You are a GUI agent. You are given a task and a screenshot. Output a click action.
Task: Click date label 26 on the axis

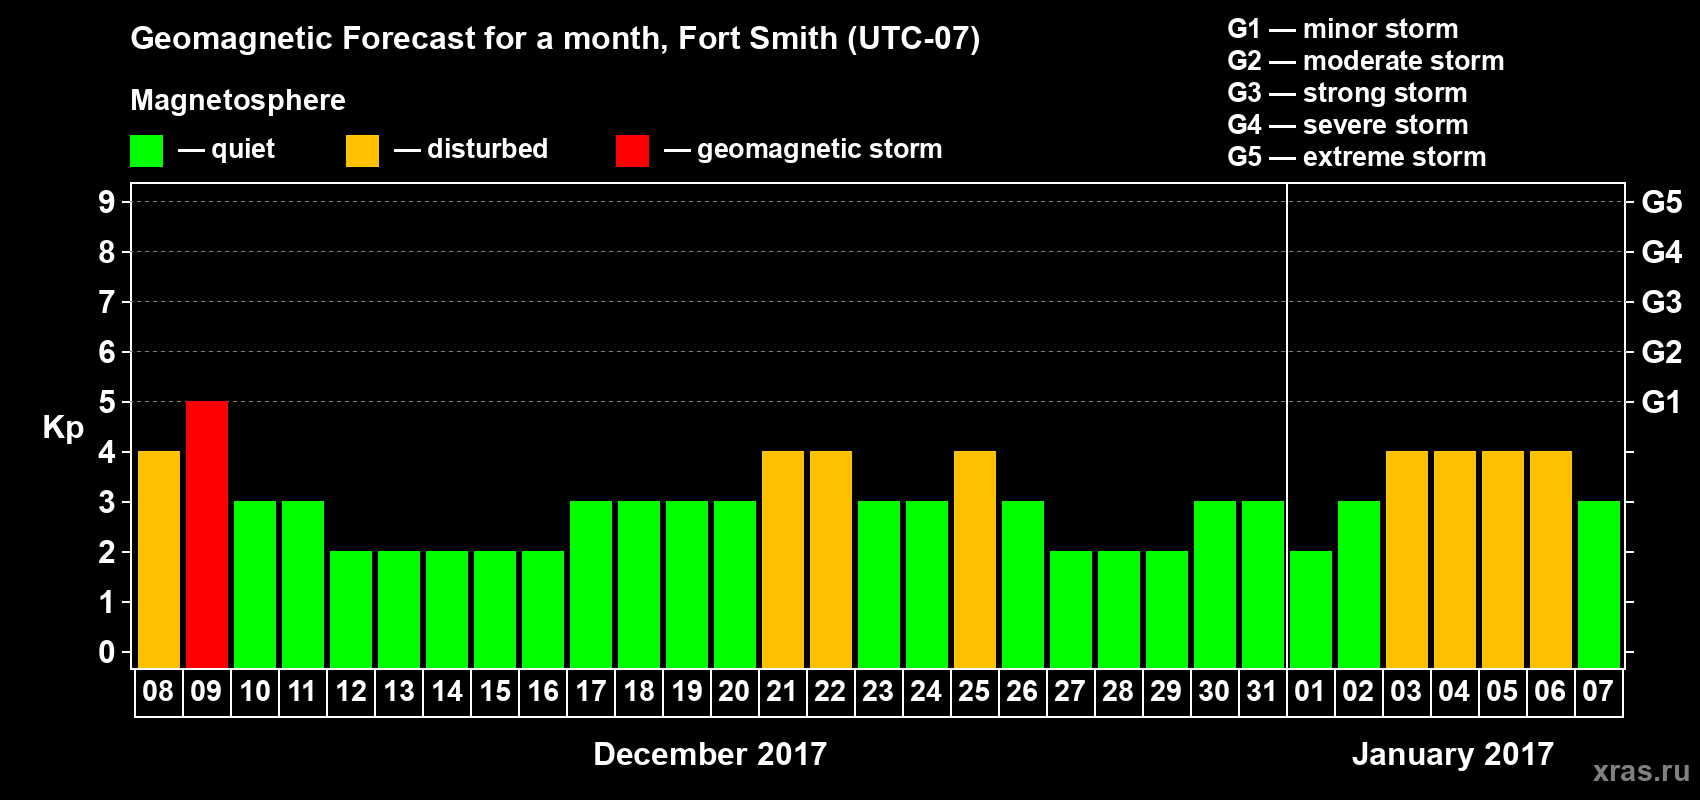click(1022, 691)
